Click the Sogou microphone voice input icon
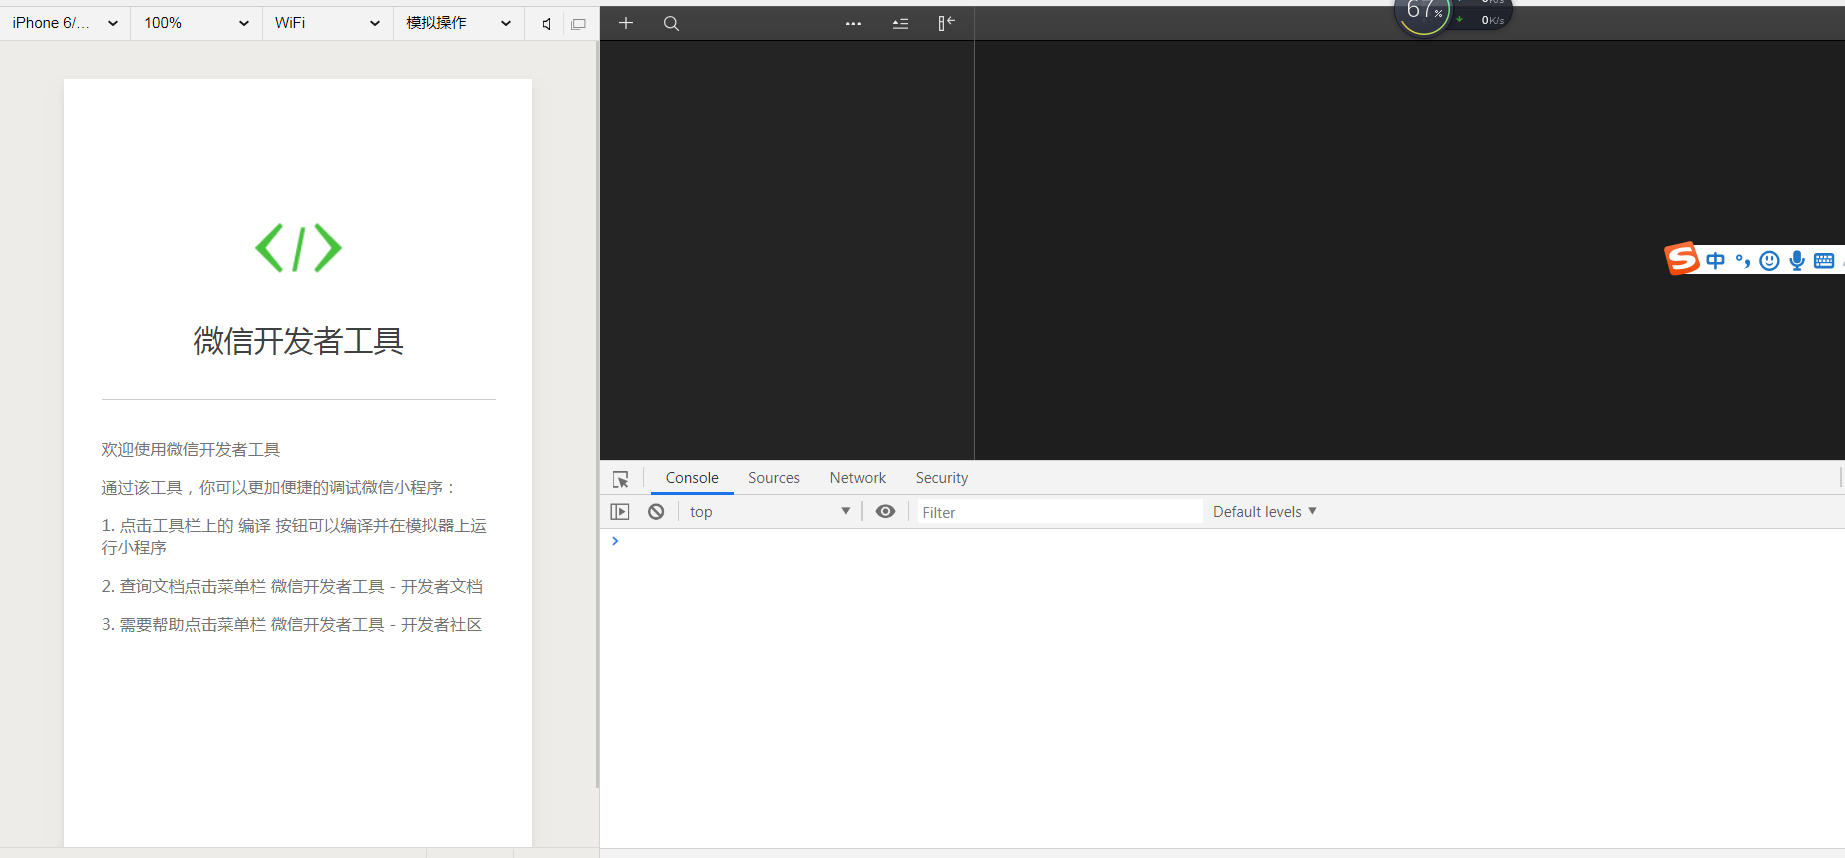Screen dimensions: 1845x858 [x=1797, y=261]
